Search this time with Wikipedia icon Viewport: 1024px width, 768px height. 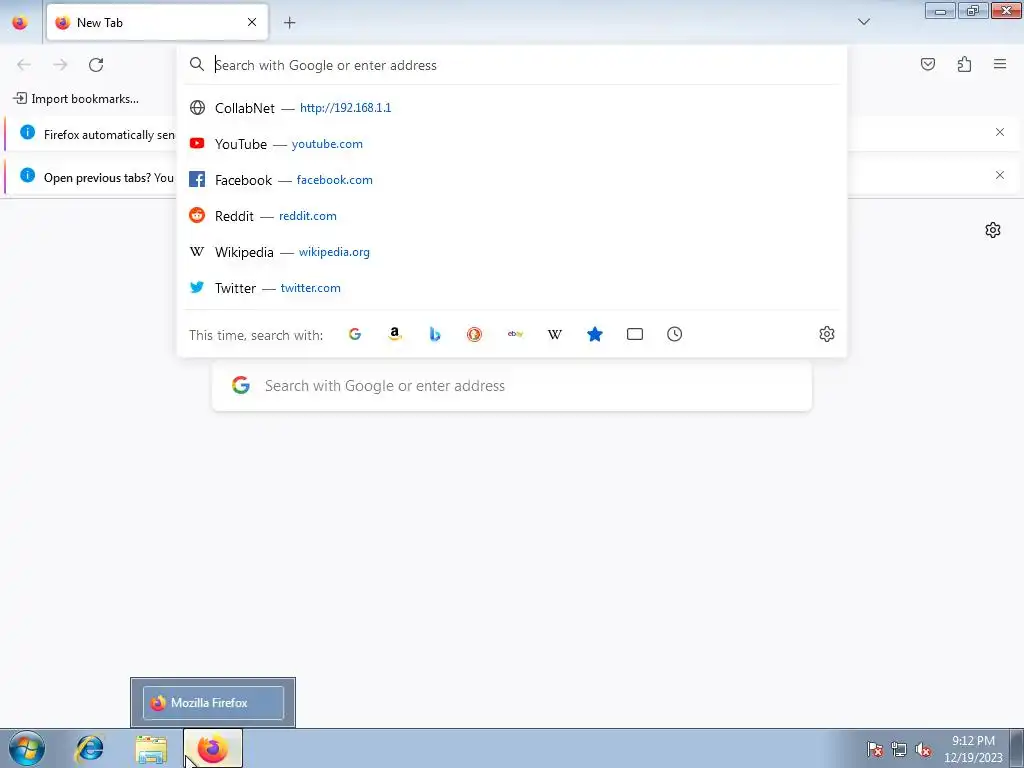tap(554, 334)
